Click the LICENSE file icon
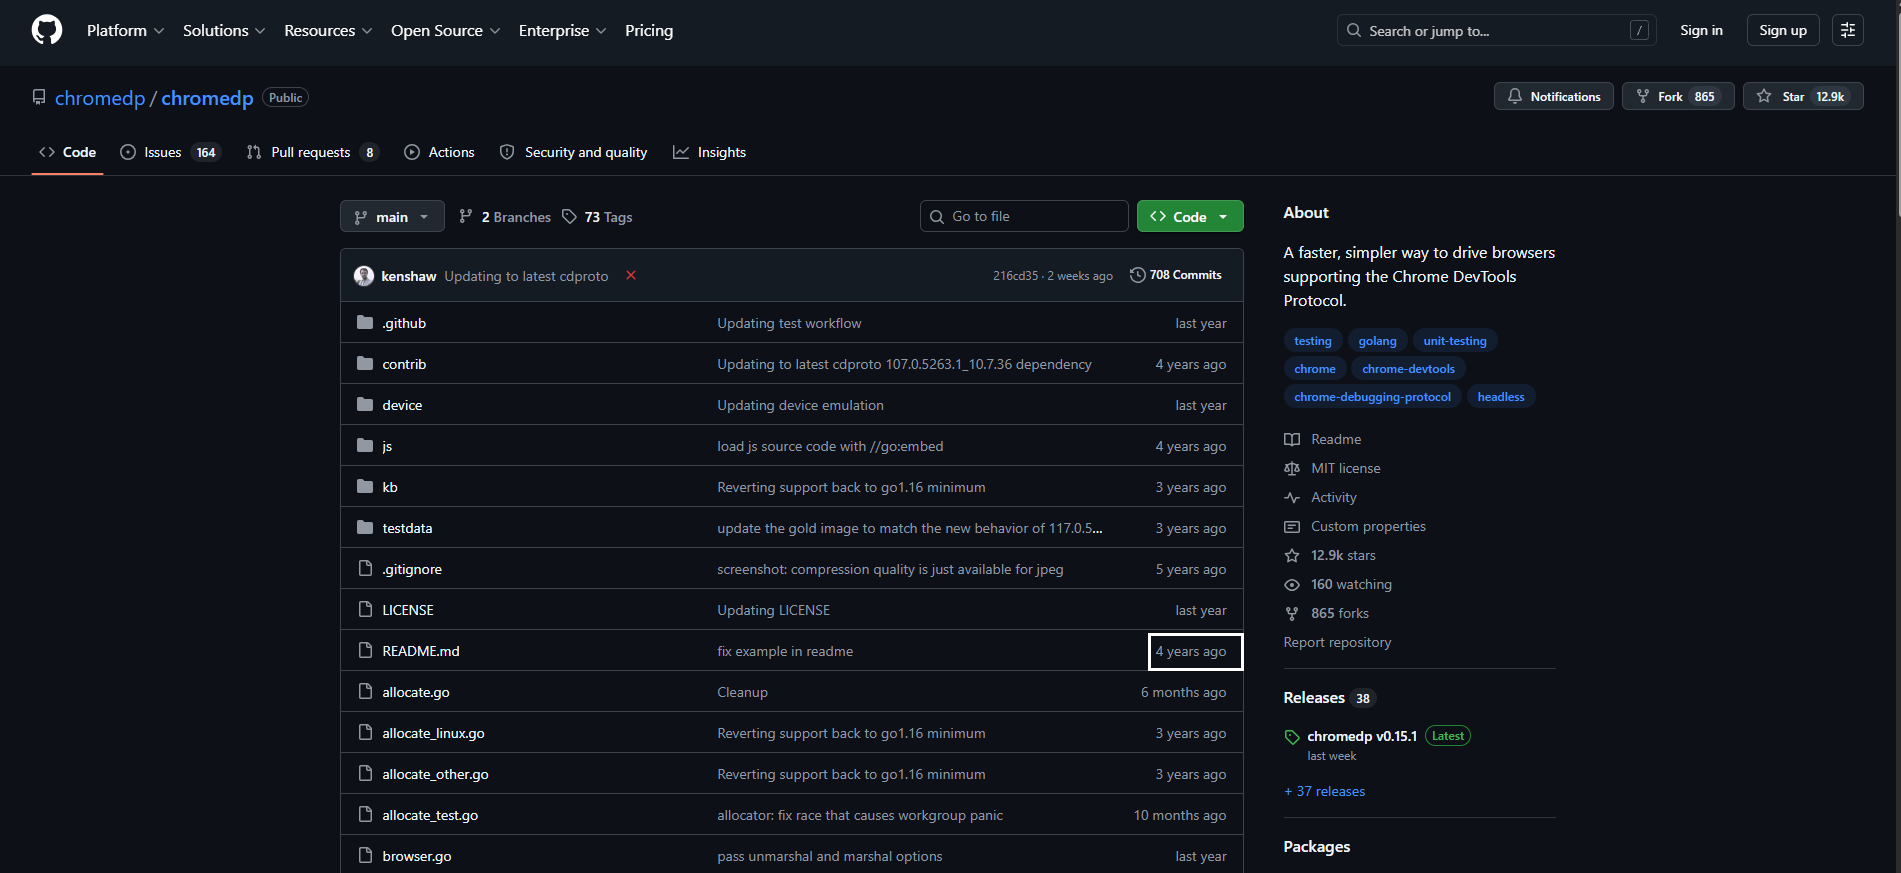1901x873 pixels. [x=365, y=609]
